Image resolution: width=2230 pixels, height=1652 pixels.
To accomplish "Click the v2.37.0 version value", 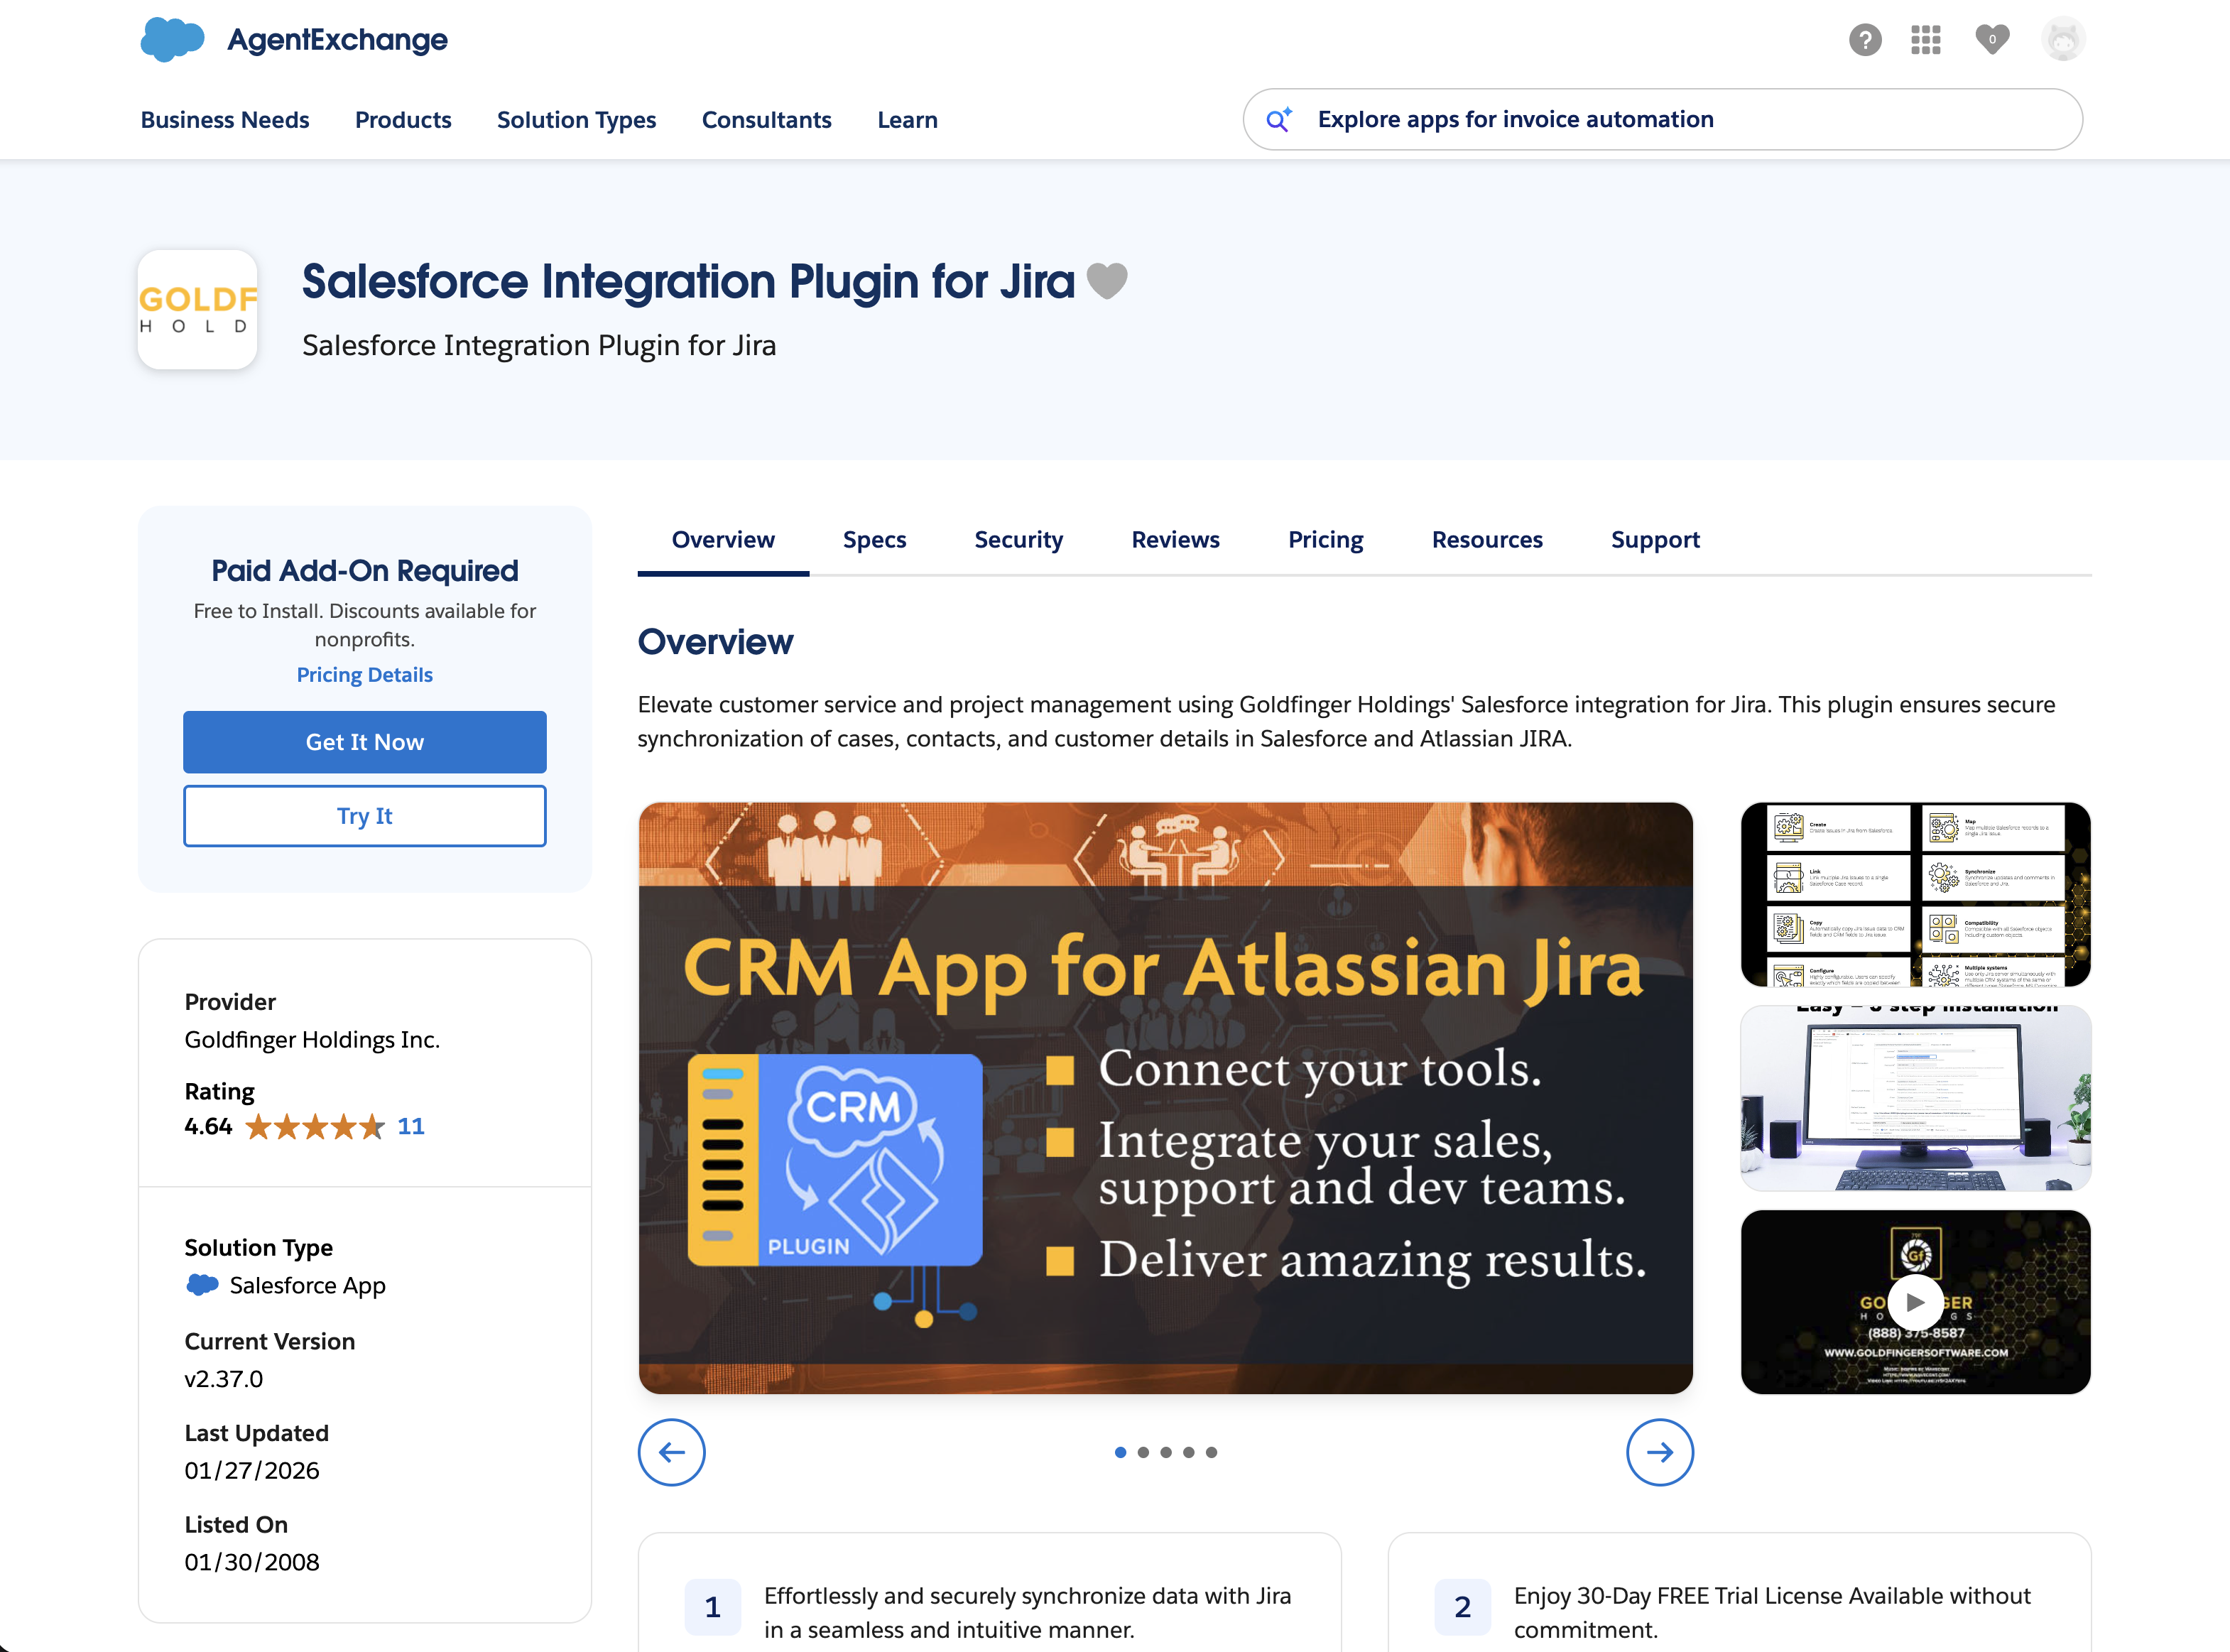I will (224, 1379).
